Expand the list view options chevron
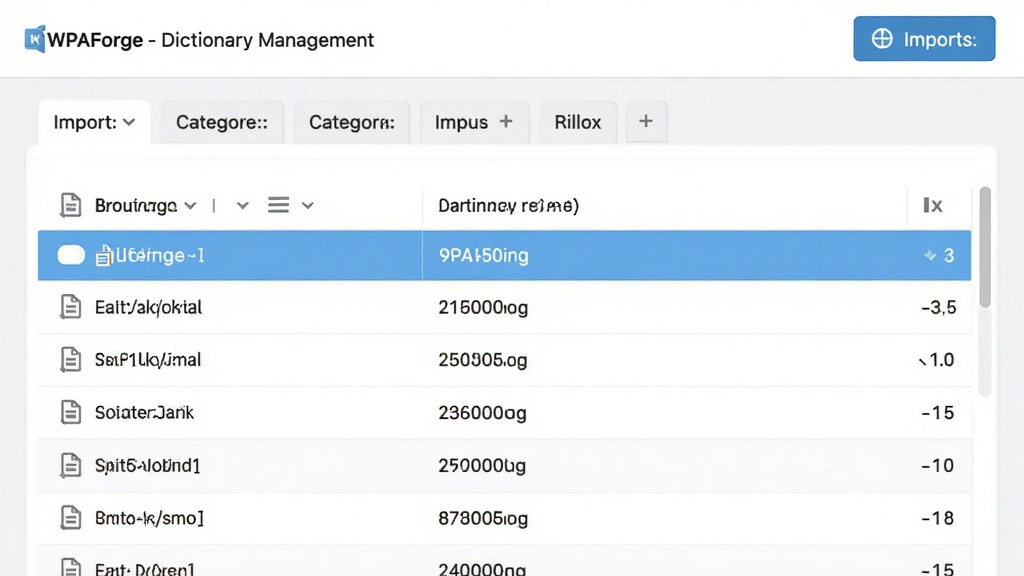The width and height of the screenshot is (1024, 576). (x=308, y=206)
